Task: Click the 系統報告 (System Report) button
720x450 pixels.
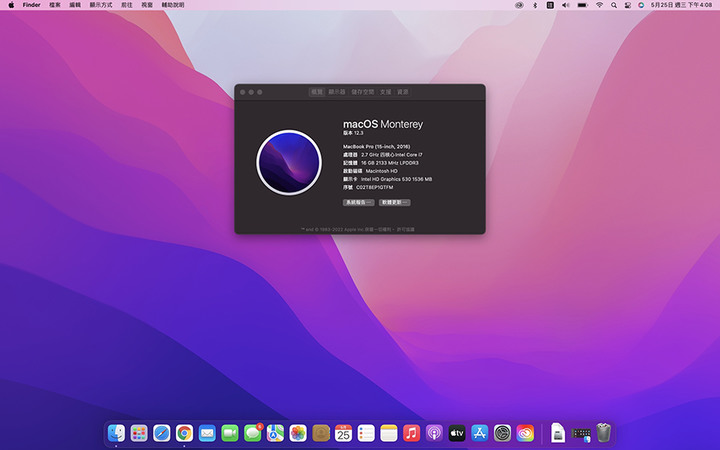Action: (358, 202)
